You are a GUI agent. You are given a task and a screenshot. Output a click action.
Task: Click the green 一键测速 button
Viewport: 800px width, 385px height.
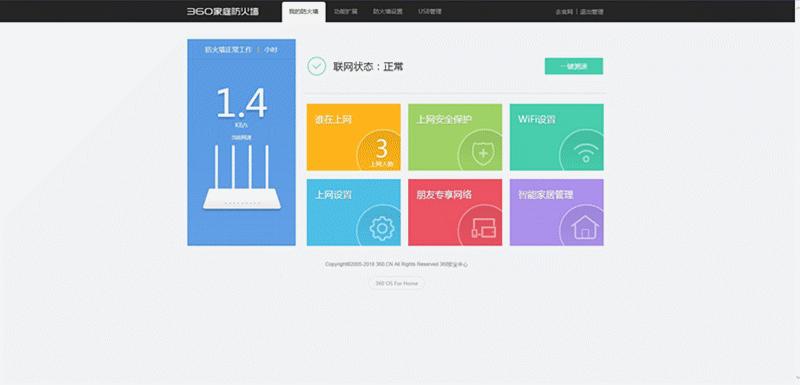tap(574, 66)
